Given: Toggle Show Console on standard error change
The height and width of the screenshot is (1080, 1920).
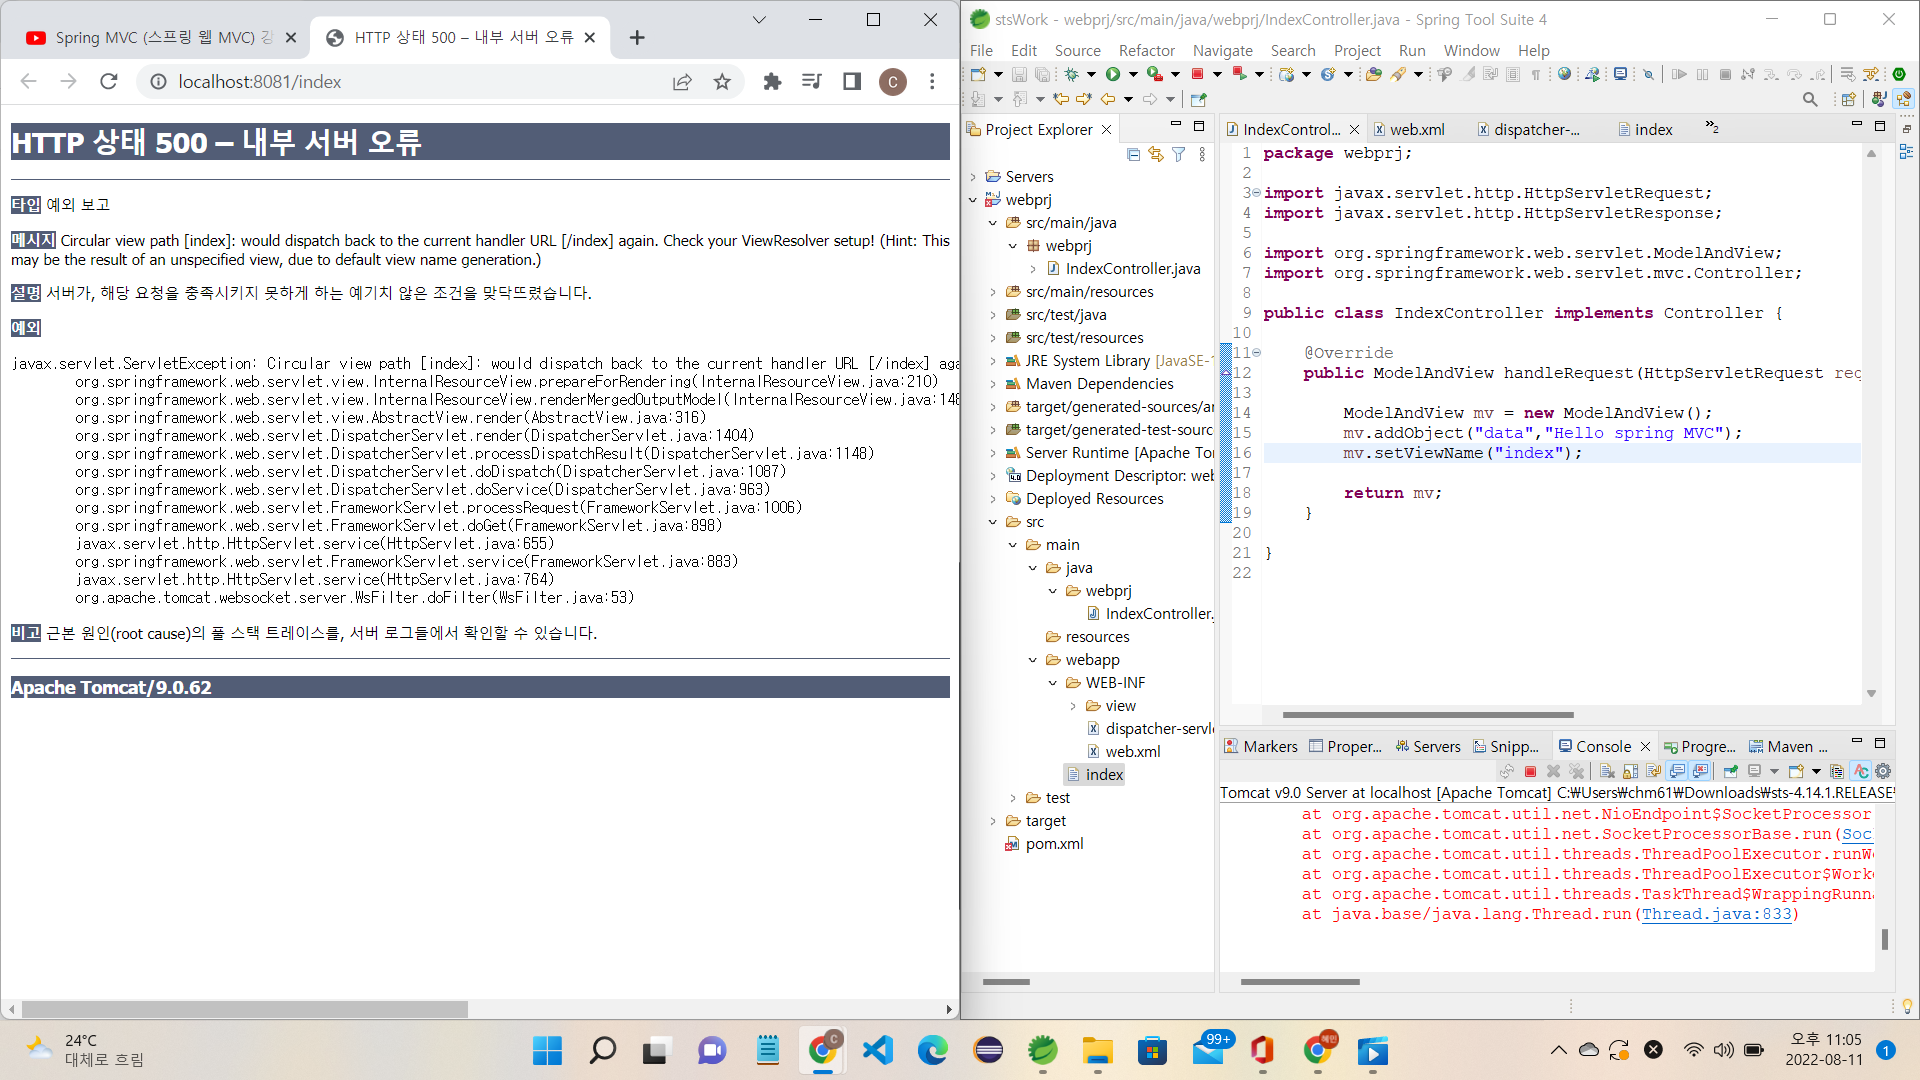Looking at the screenshot, I should point(1700,771).
